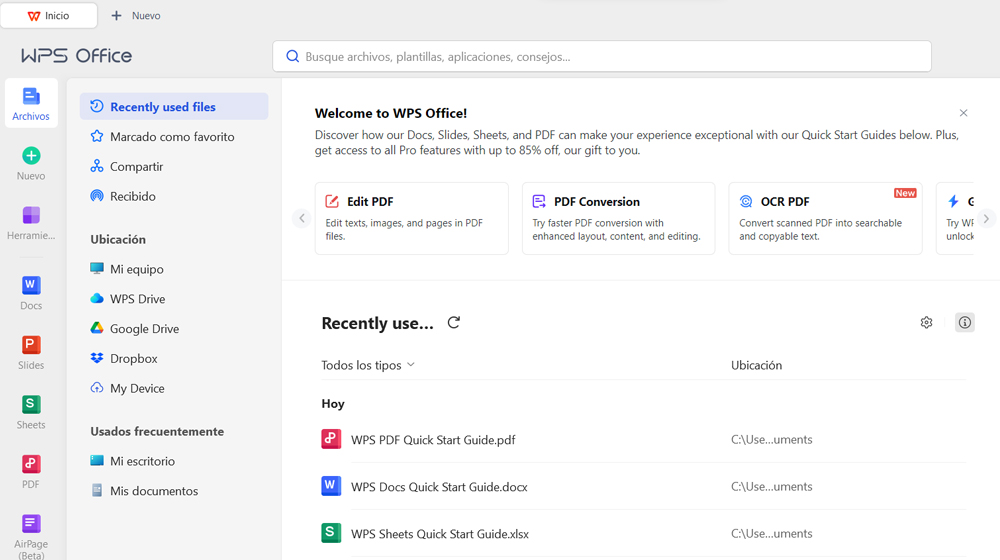Click the info icon beside settings

[964, 323]
